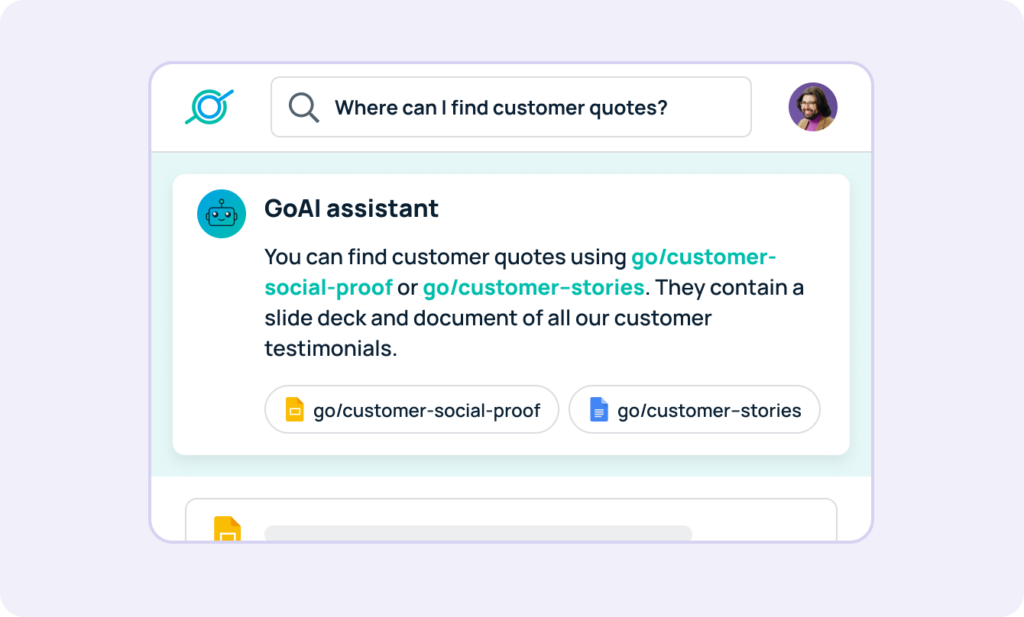Focus the search field containing the customer quotes question
The width and height of the screenshot is (1024, 617).
[x=511, y=107]
